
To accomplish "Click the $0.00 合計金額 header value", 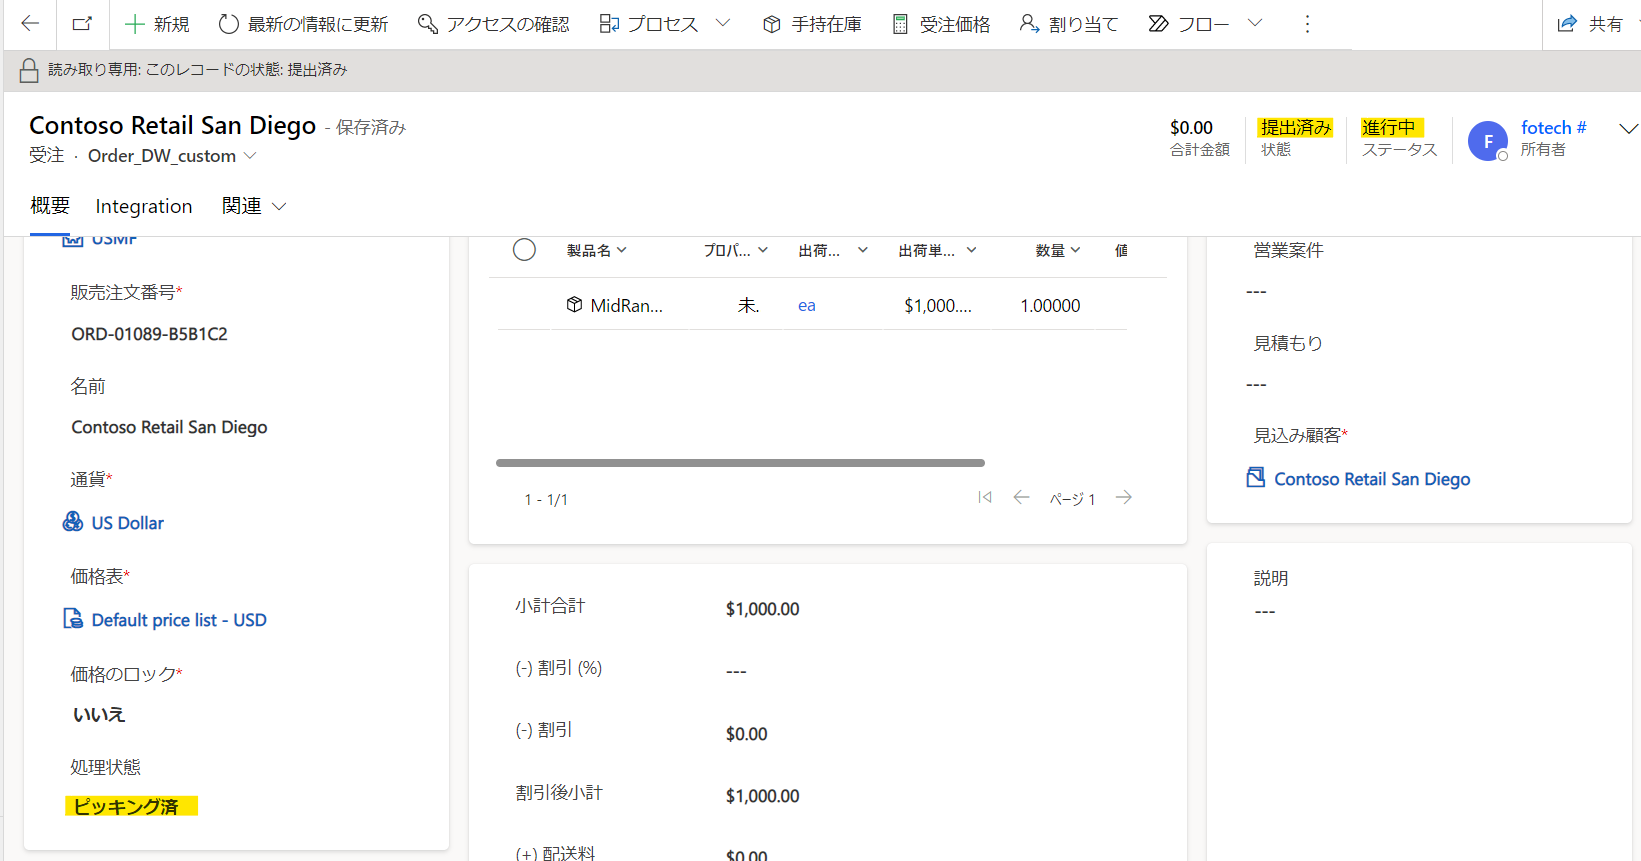I will pos(1191,128).
